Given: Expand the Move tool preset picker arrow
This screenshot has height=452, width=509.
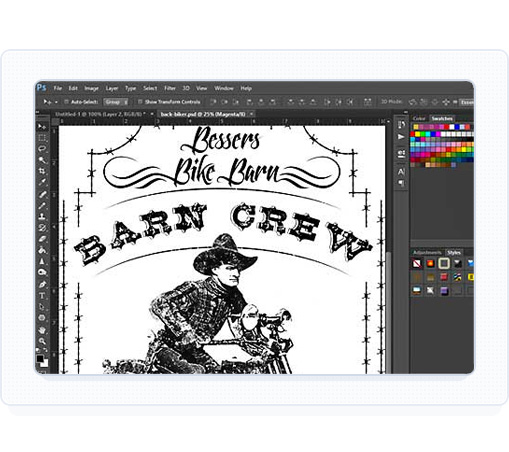Looking at the screenshot, I should [x=56, y=102].
